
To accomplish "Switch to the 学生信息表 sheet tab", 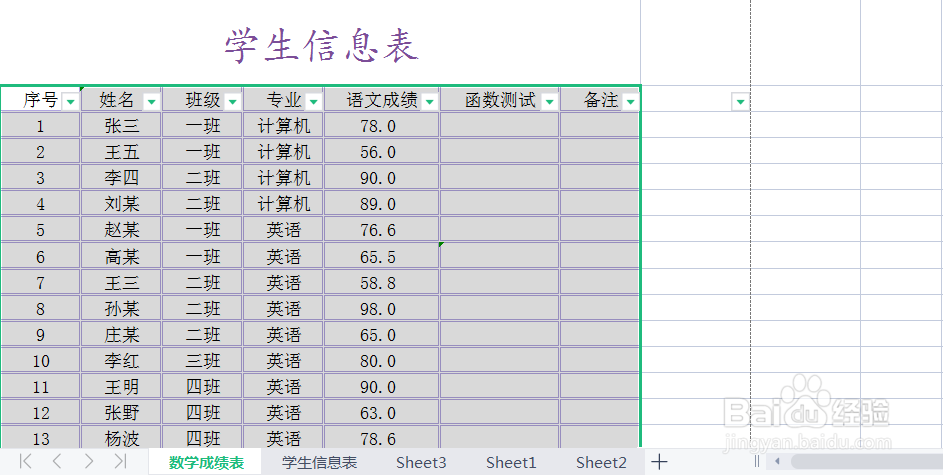I will click(x=319, y=462).
